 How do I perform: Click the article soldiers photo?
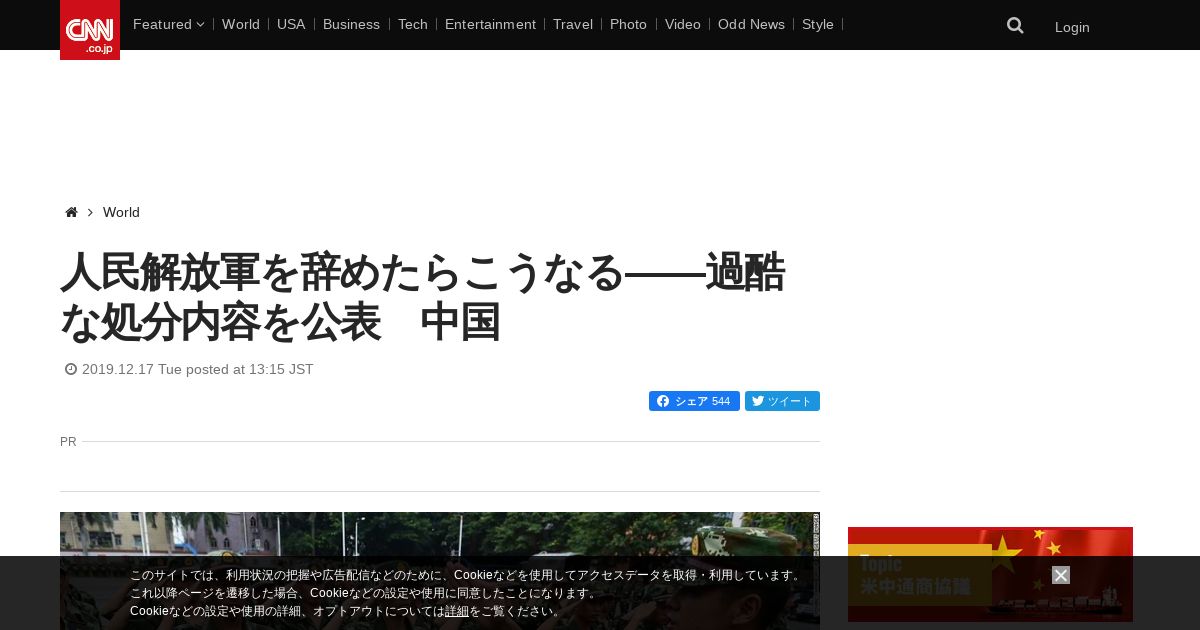(440, 571)
